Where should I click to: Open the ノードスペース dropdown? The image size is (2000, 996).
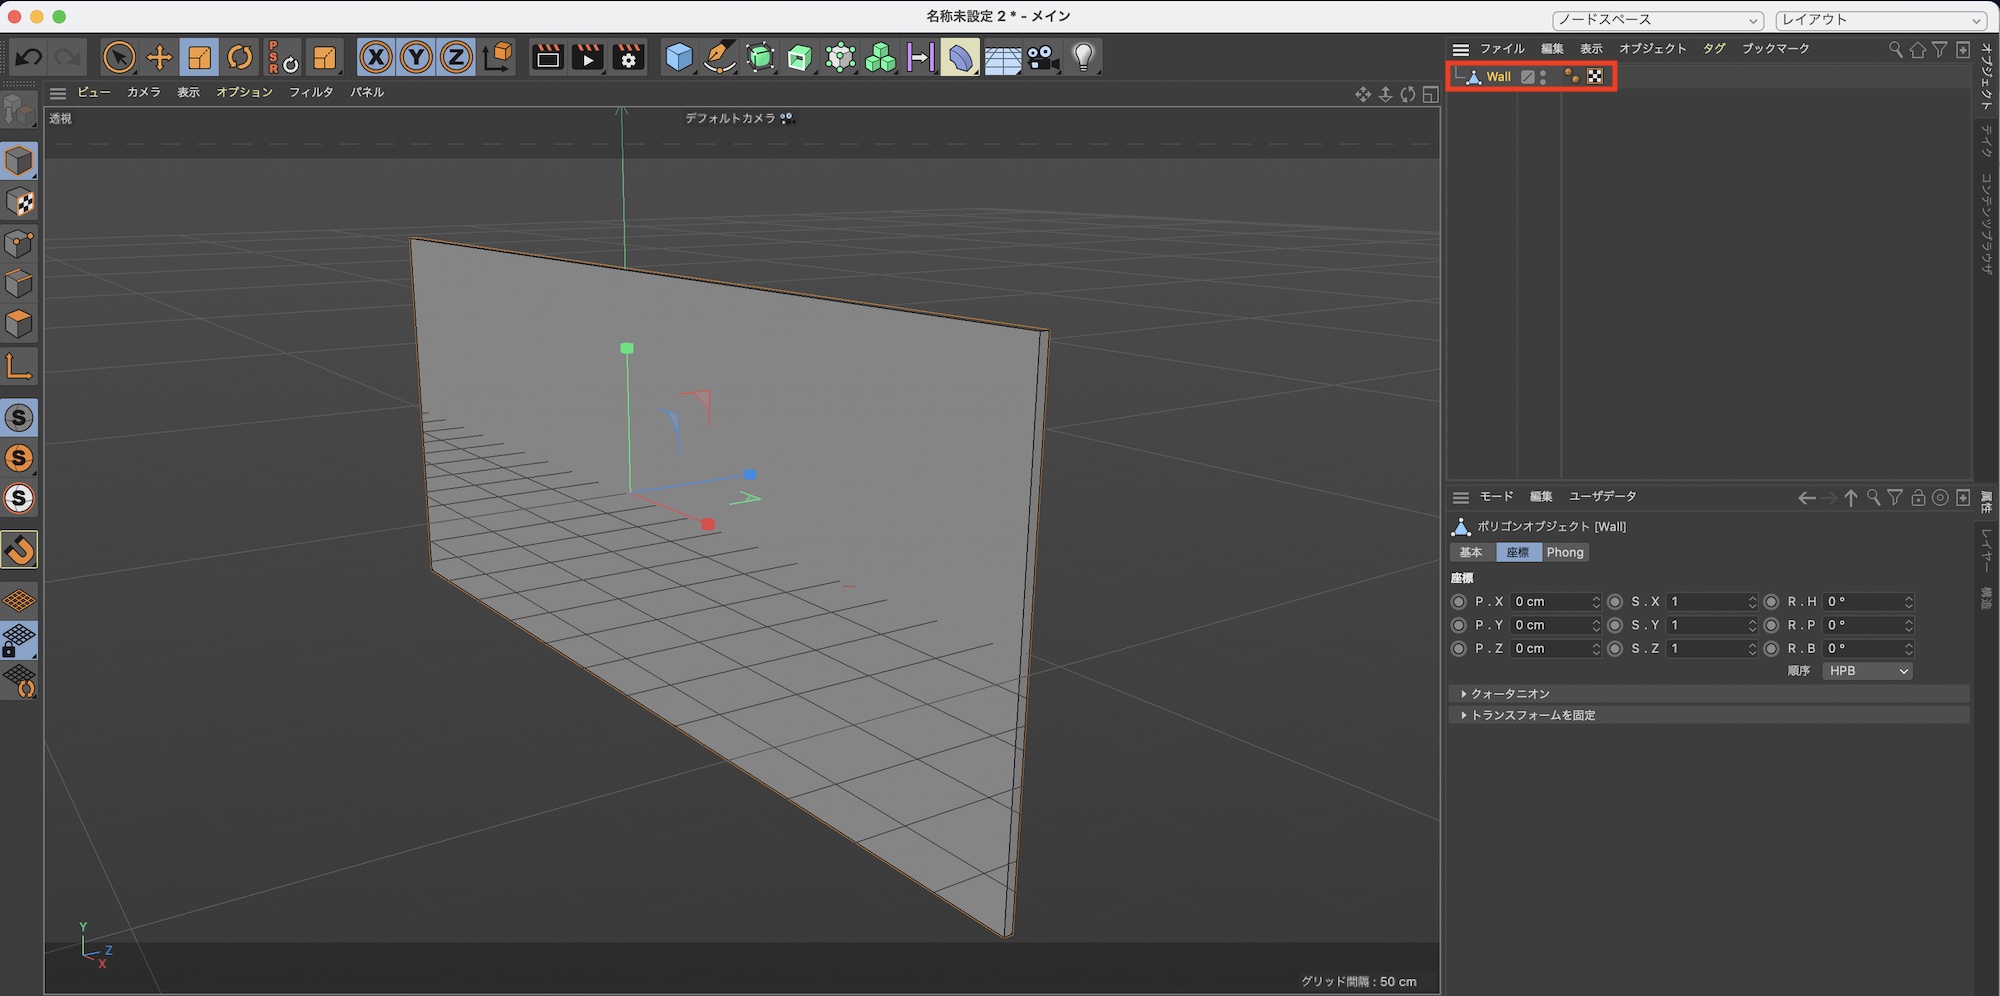tap(1656, 20)
